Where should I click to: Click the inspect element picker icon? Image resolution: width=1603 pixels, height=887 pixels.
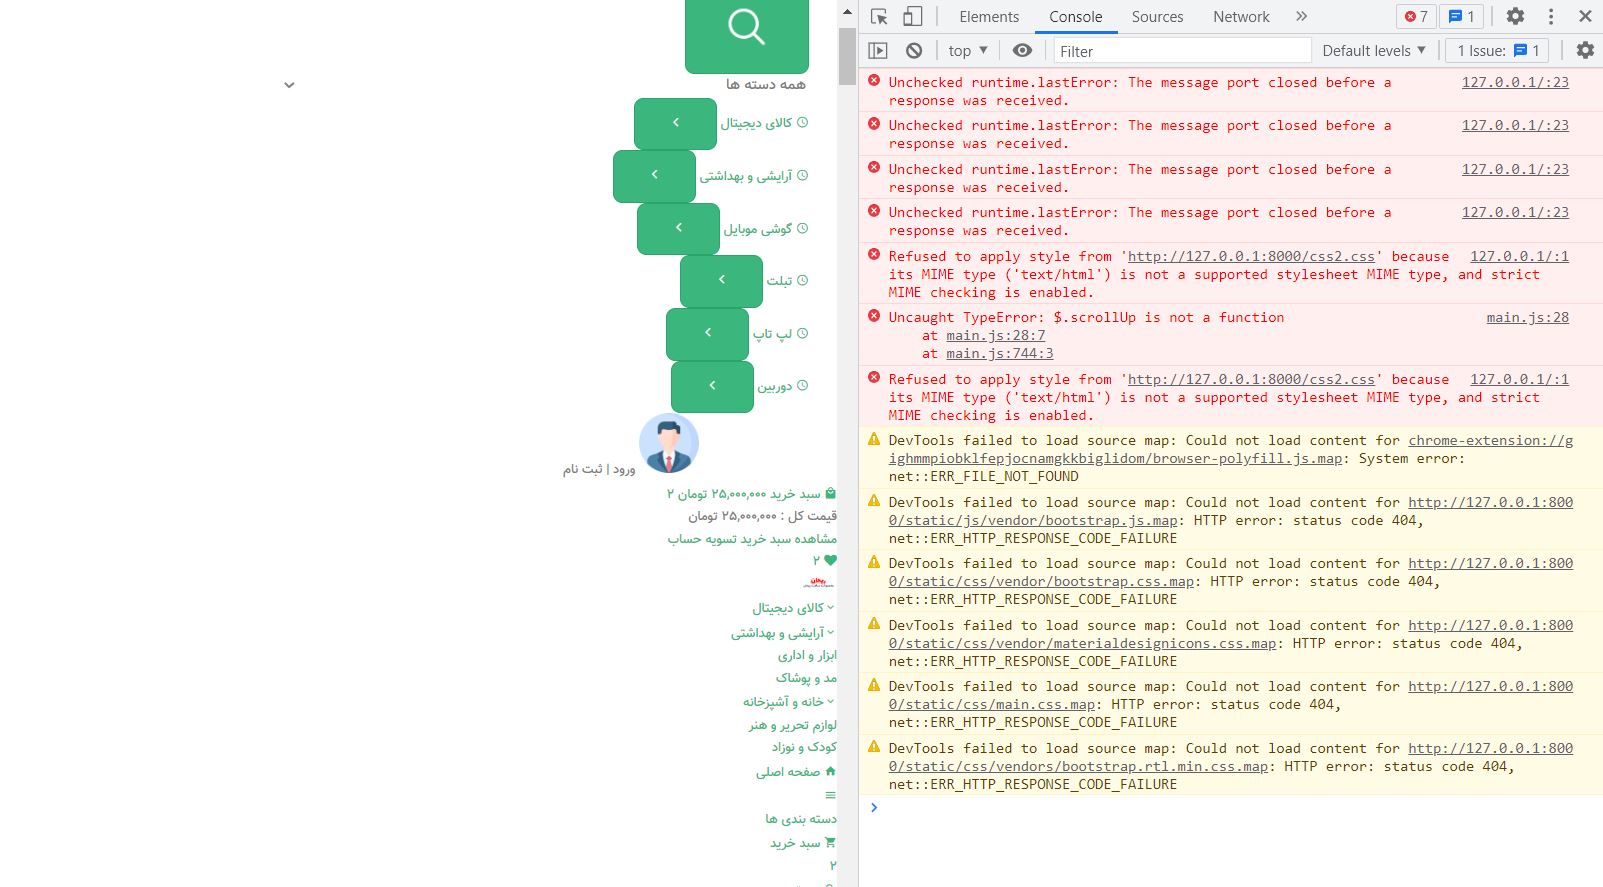(879, 17)
